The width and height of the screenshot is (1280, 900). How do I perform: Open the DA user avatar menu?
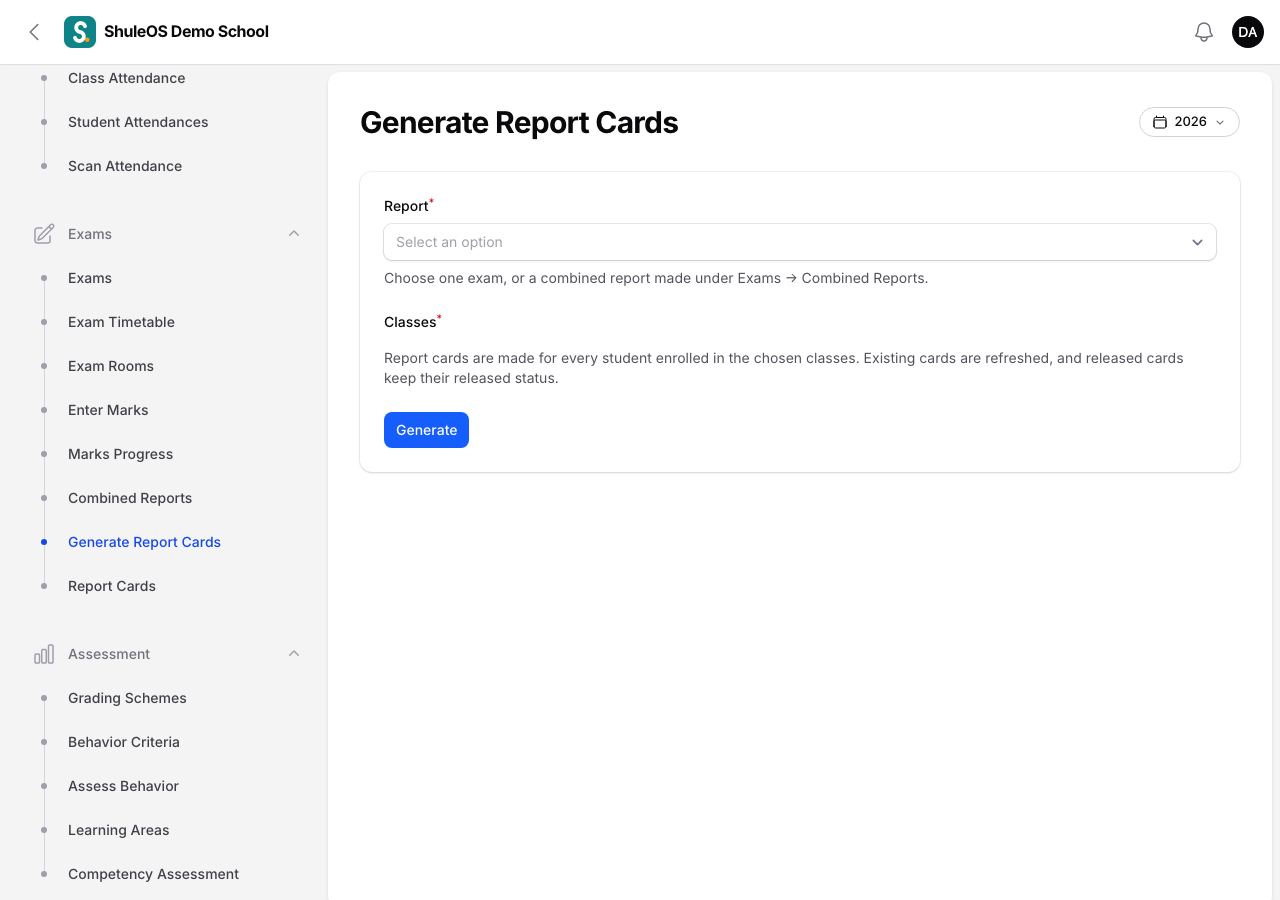pos(1248,32)
